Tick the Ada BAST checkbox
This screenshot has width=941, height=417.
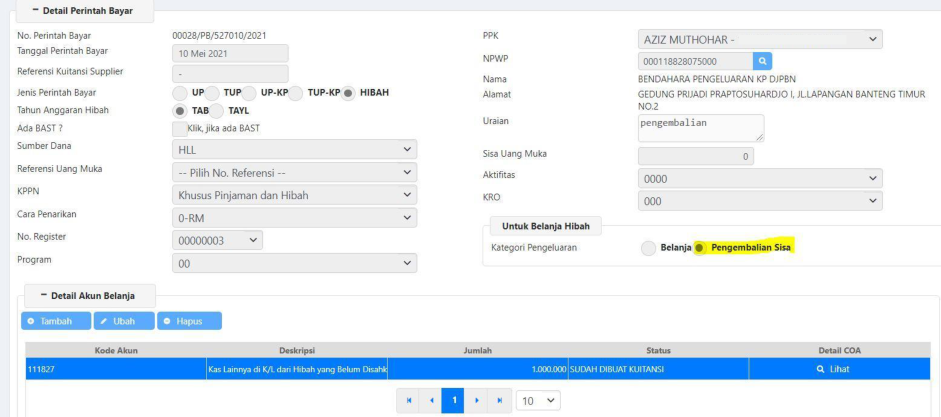[x=179, y=129]
